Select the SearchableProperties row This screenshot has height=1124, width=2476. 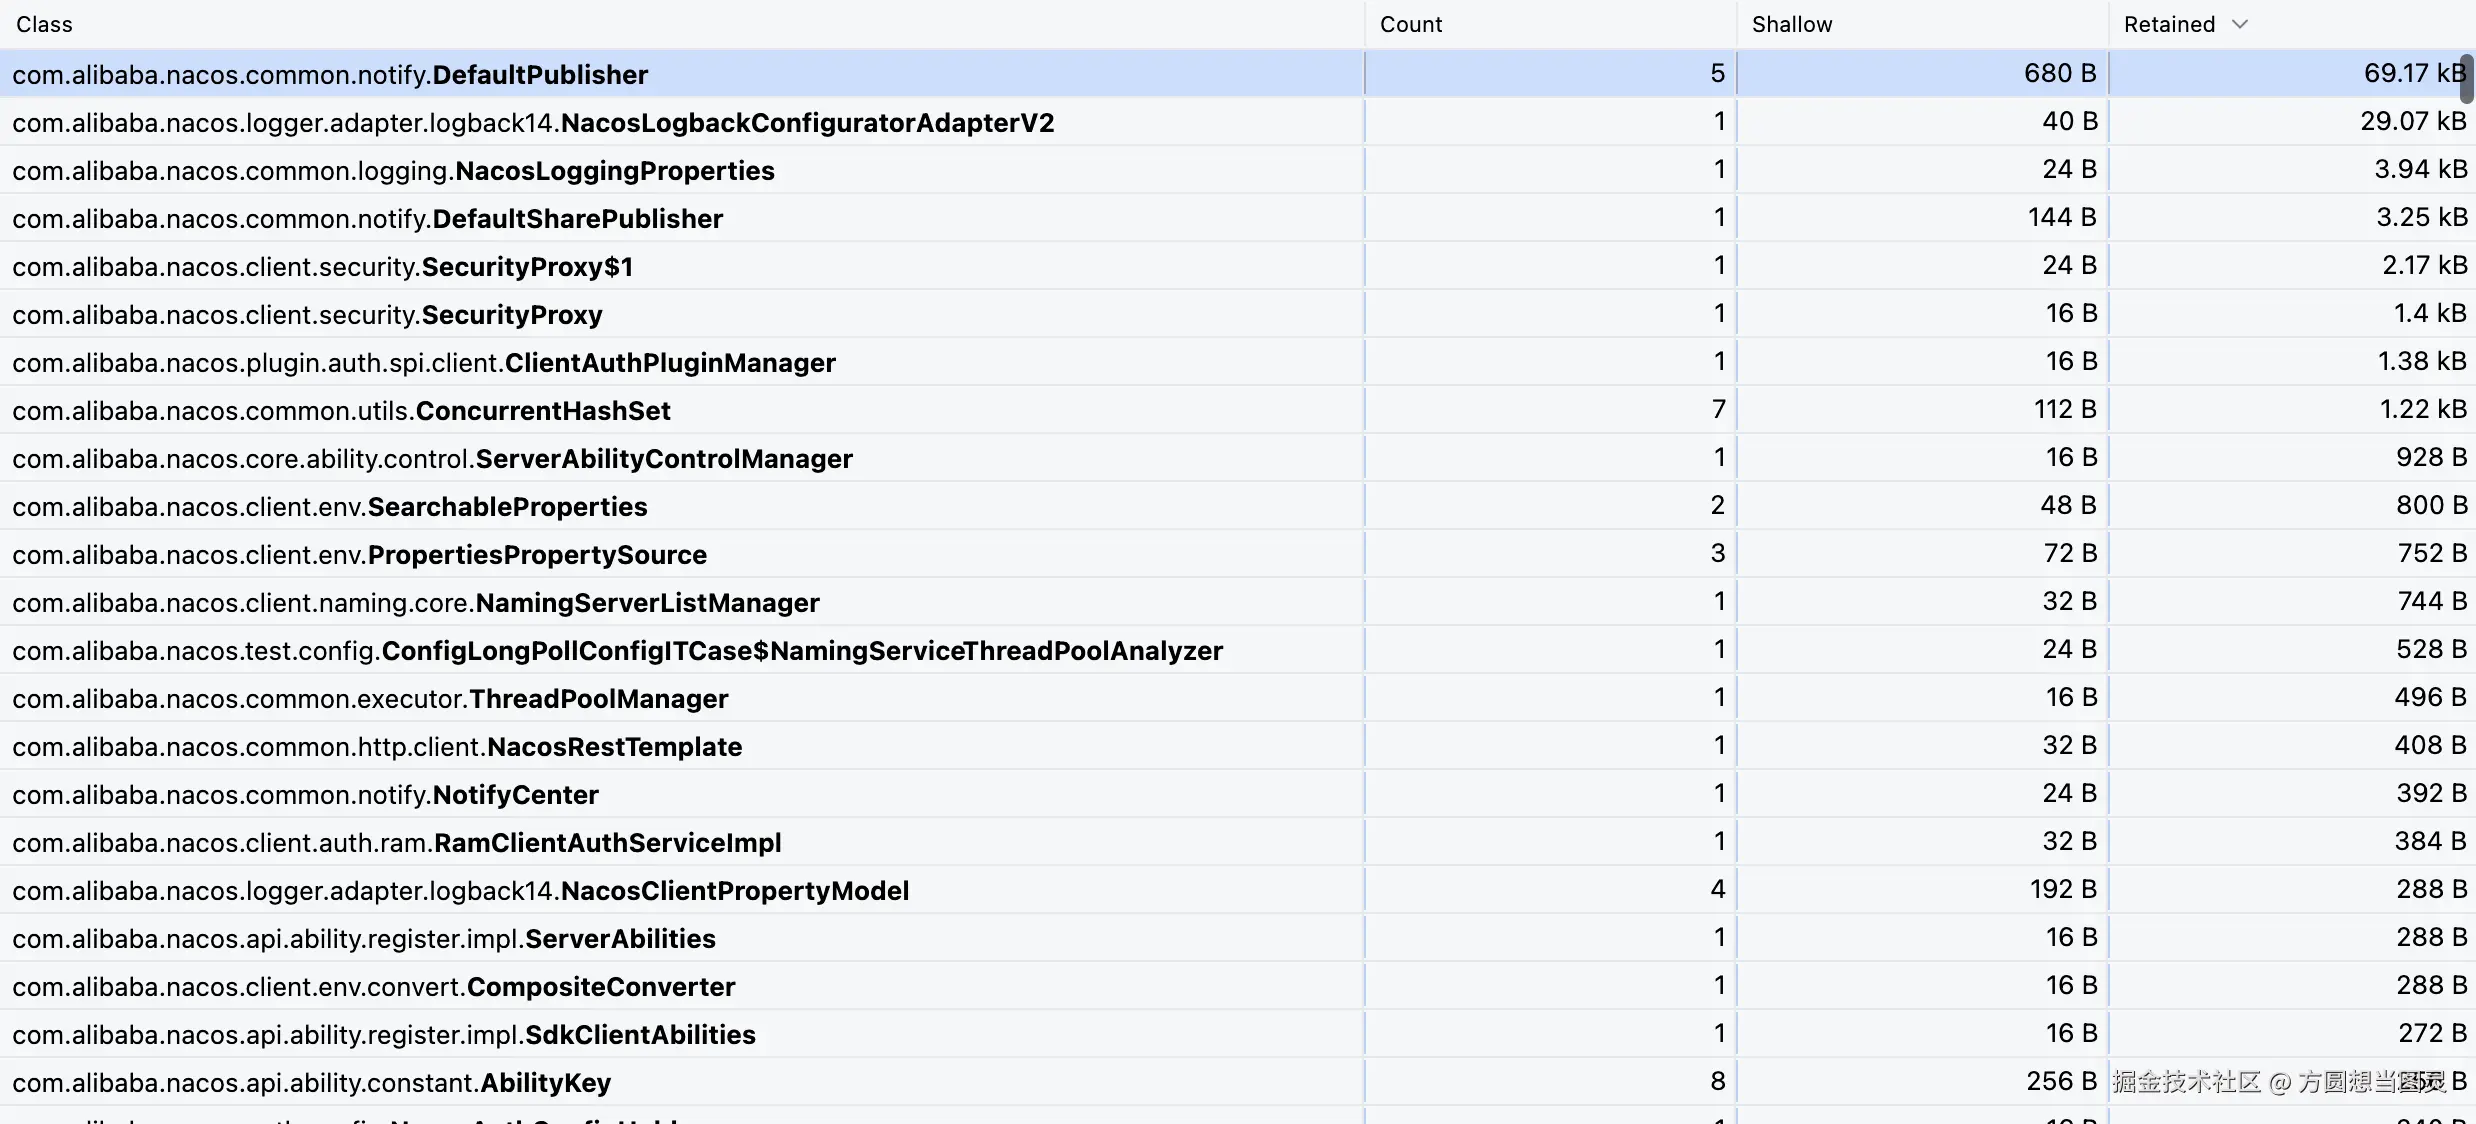click(1238, 505)
